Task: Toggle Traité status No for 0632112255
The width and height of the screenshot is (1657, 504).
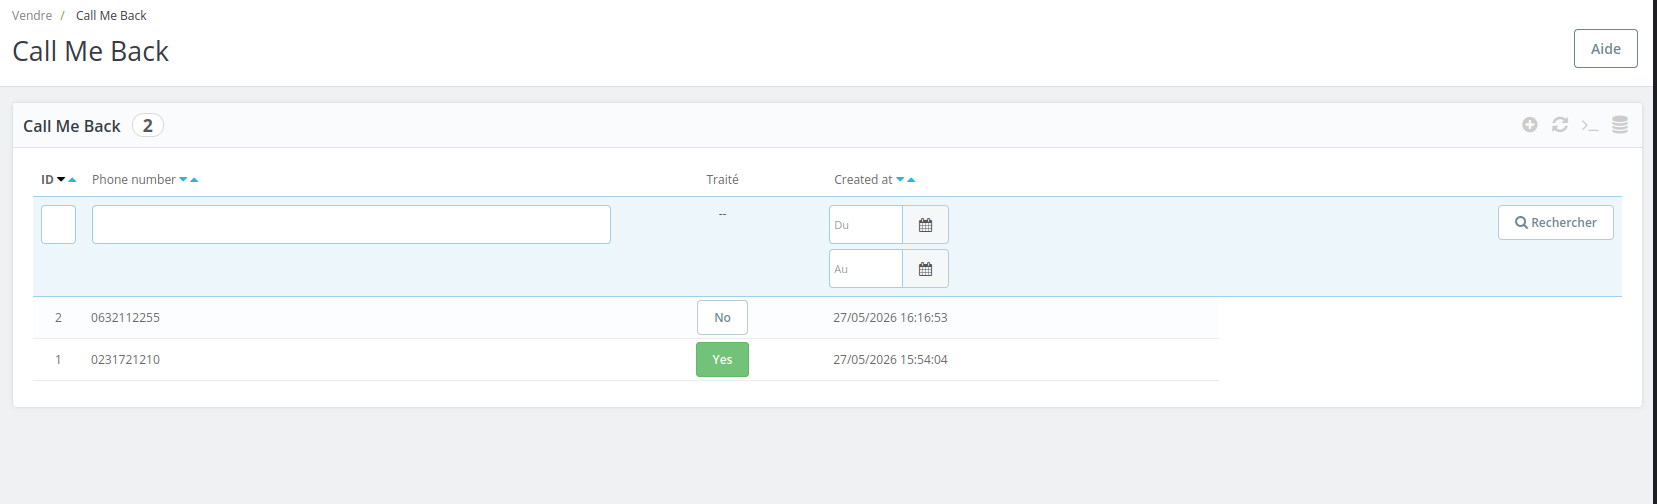Action: click(x=722, y=318)
